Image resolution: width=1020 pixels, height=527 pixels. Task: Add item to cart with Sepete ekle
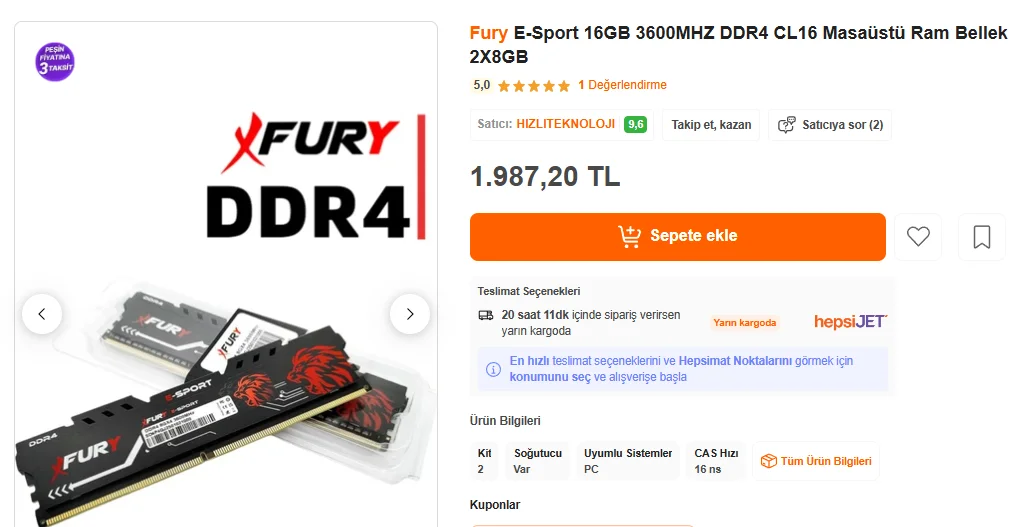click(x=678, y=237)
